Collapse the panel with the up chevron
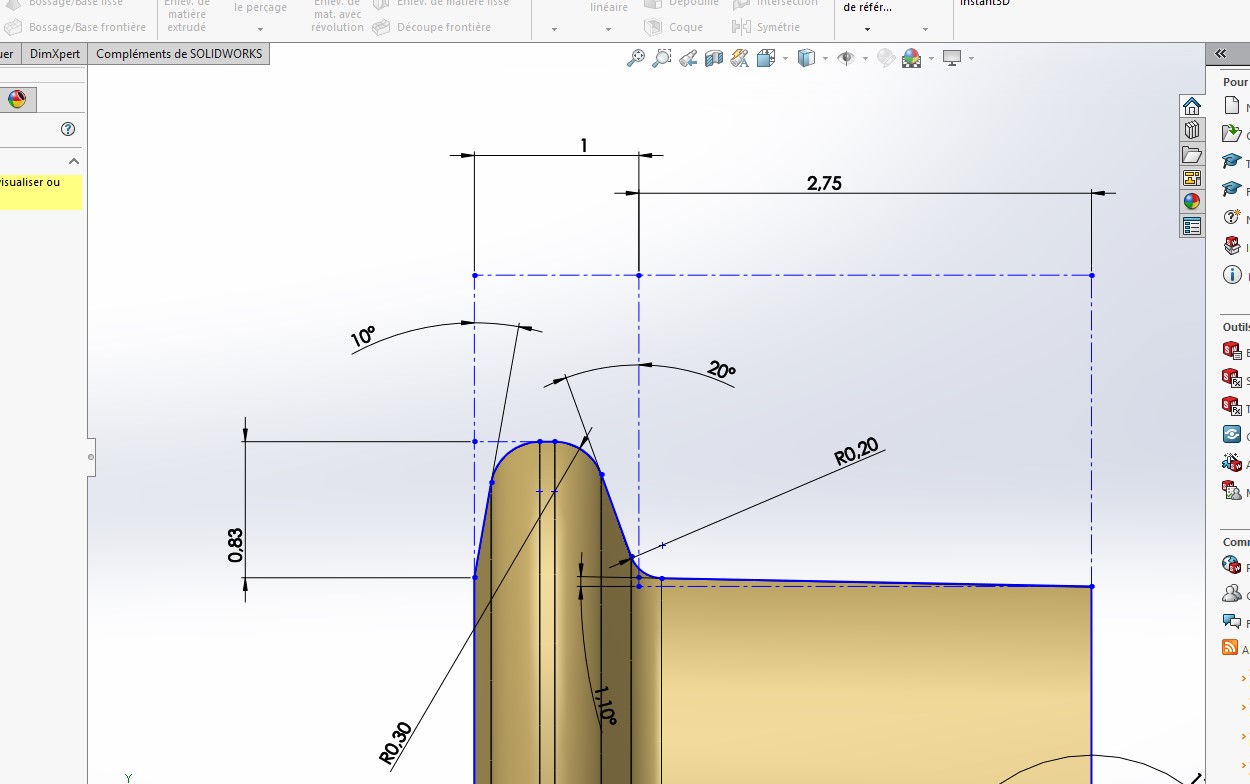Screen dimensions: 1250x784 pyautogui.click(x=74, y=161)
